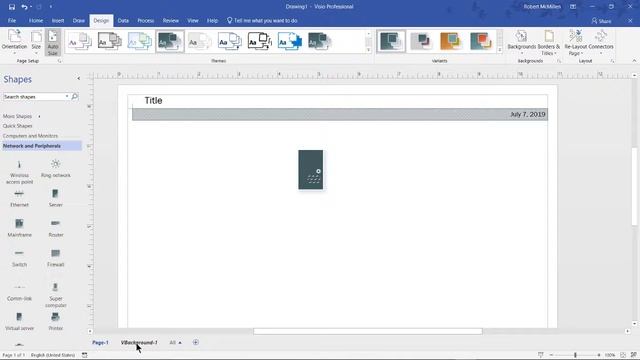Apply the seventh black hand-drawn theme

260,41
